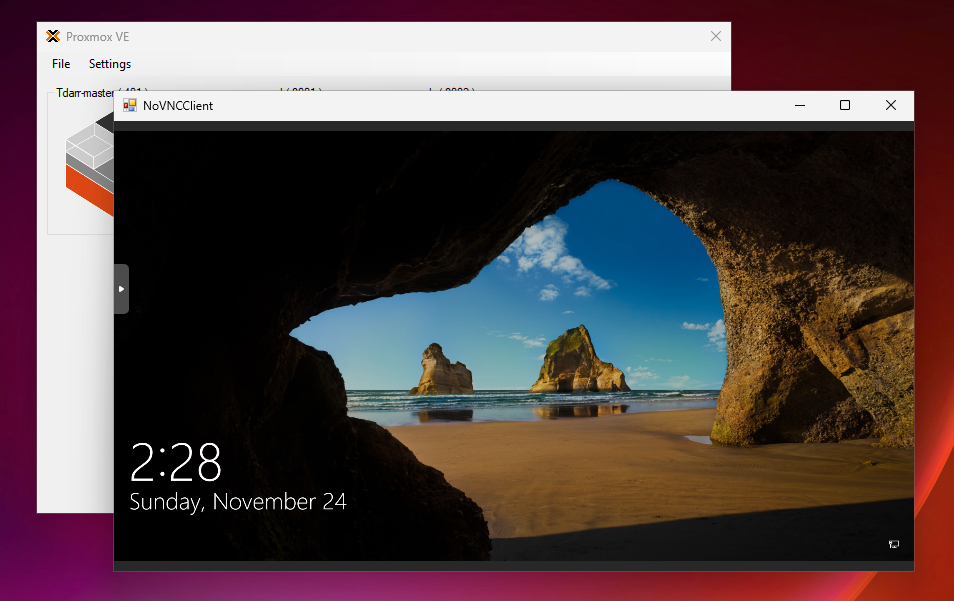Minimize the NoVNCClient window
This screenshot has width=954, height=601.
click(x=800, y=105)
